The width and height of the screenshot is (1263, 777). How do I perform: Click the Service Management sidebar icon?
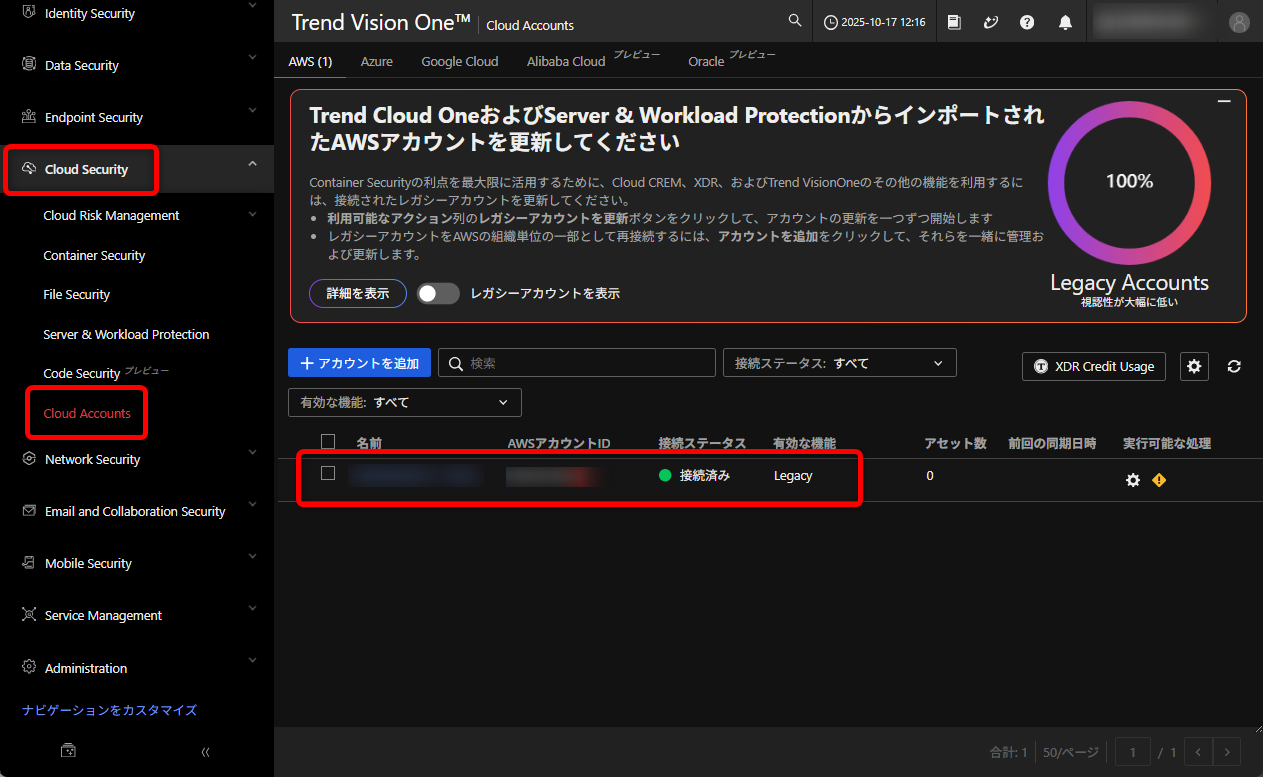(29, 614)
